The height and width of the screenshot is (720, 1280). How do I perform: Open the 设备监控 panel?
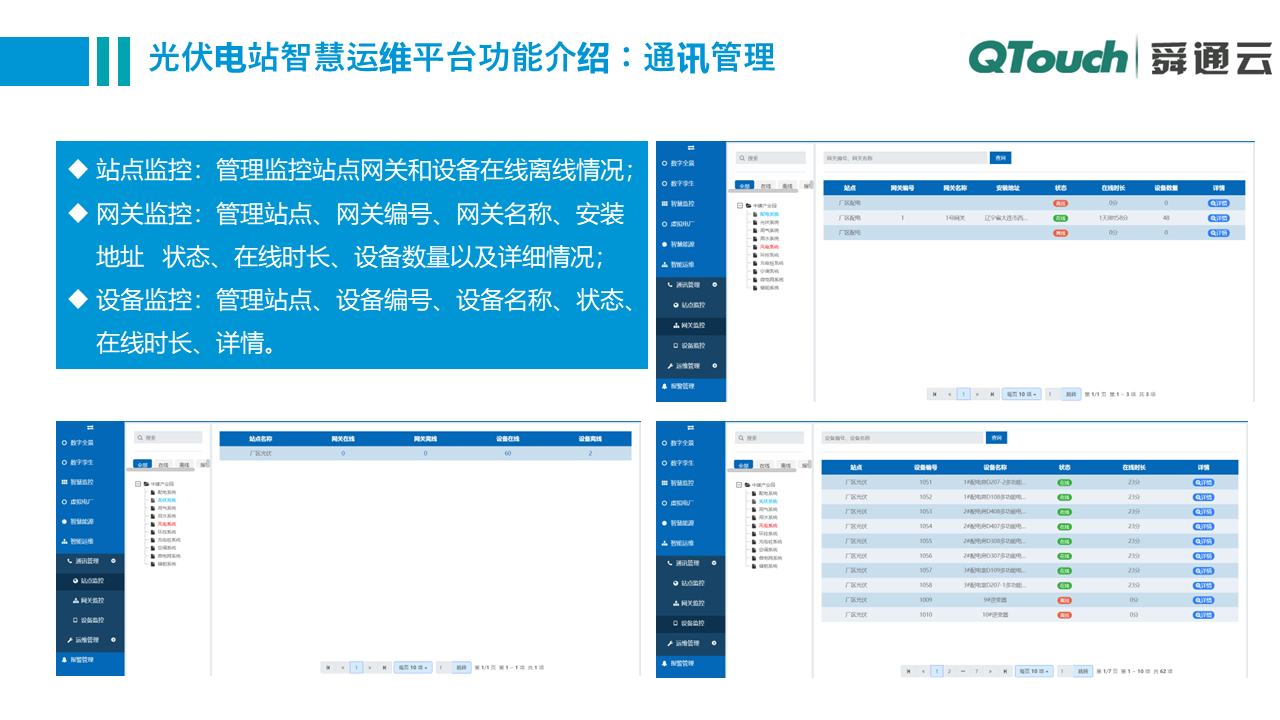(x=690, y=343)
